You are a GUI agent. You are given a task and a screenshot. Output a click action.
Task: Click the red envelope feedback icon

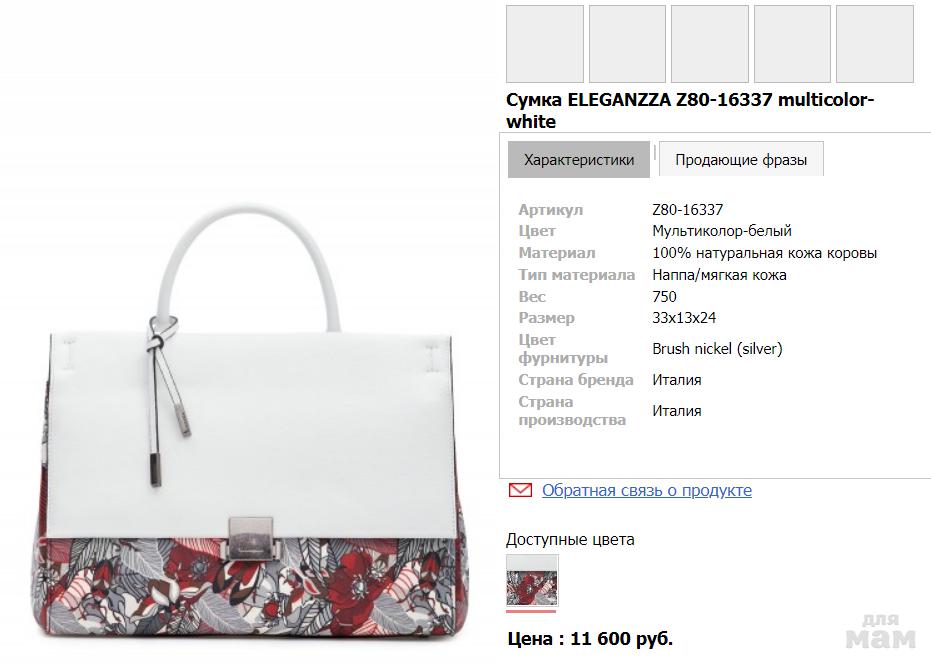[520, 490]
